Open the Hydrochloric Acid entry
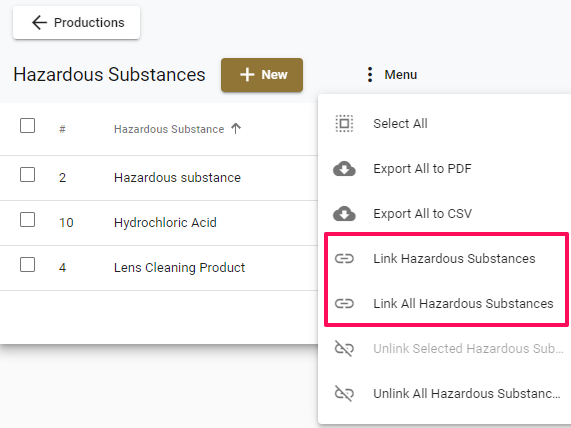Viewport: 571px width, 428px height. 165,223
